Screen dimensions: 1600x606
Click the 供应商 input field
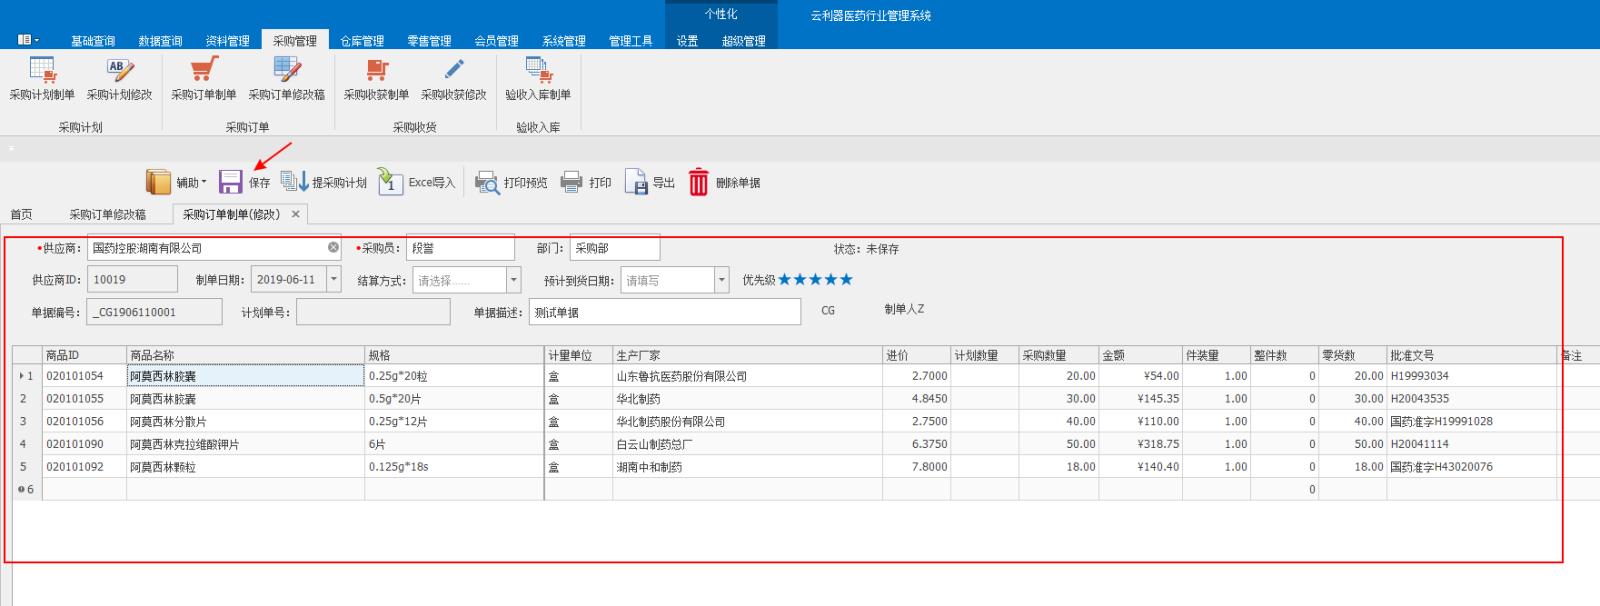tap(214, 247)
